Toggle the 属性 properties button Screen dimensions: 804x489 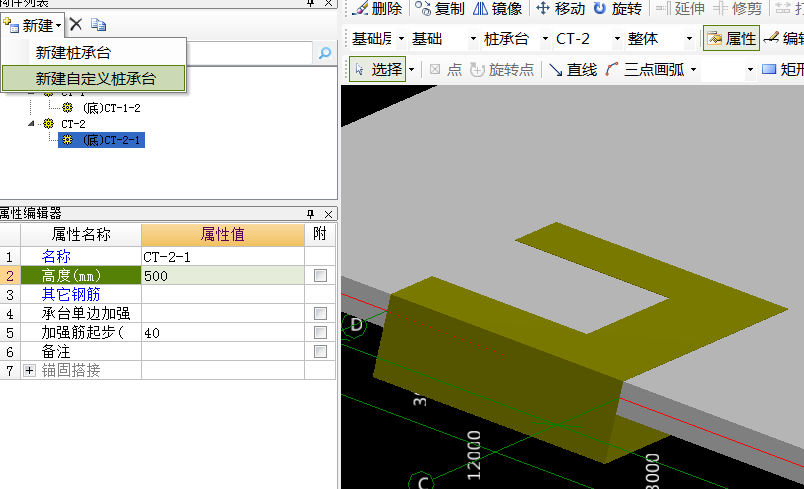731,38
